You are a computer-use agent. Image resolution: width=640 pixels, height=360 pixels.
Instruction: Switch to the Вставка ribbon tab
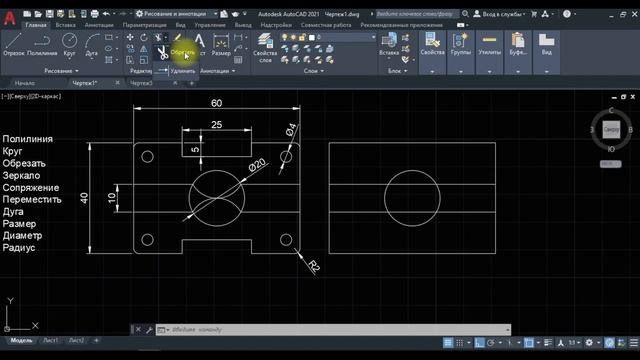pyautogui.click(x=65, y=25)
